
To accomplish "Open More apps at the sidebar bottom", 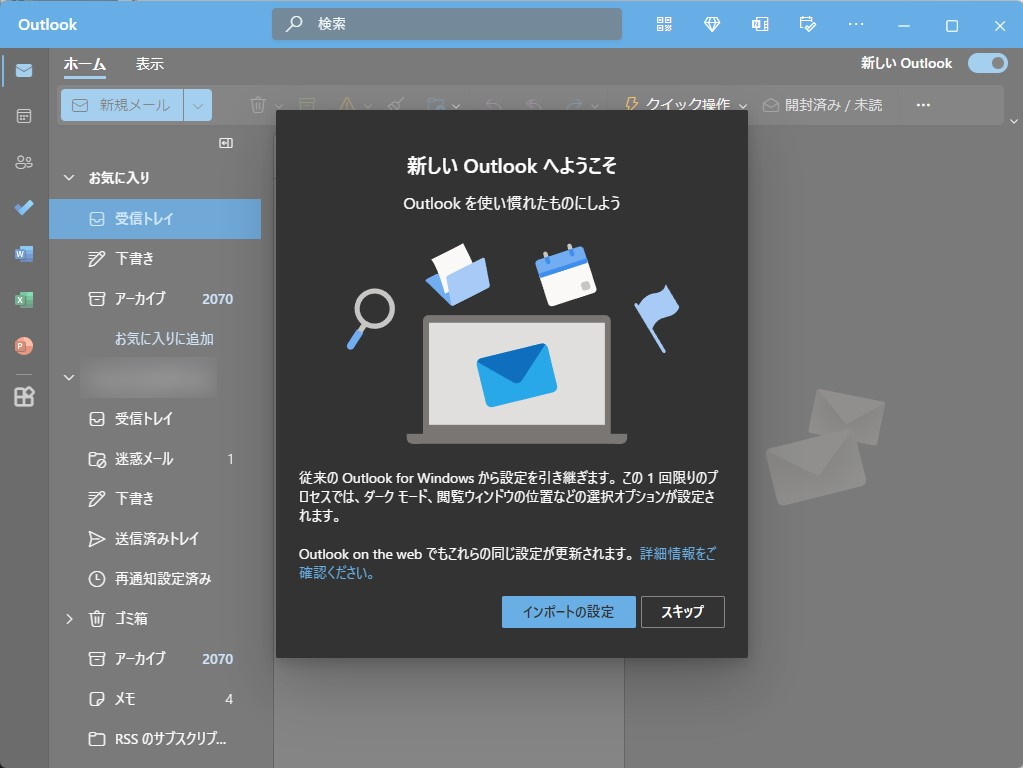I will pyautogui.click(x=23, y=396).
